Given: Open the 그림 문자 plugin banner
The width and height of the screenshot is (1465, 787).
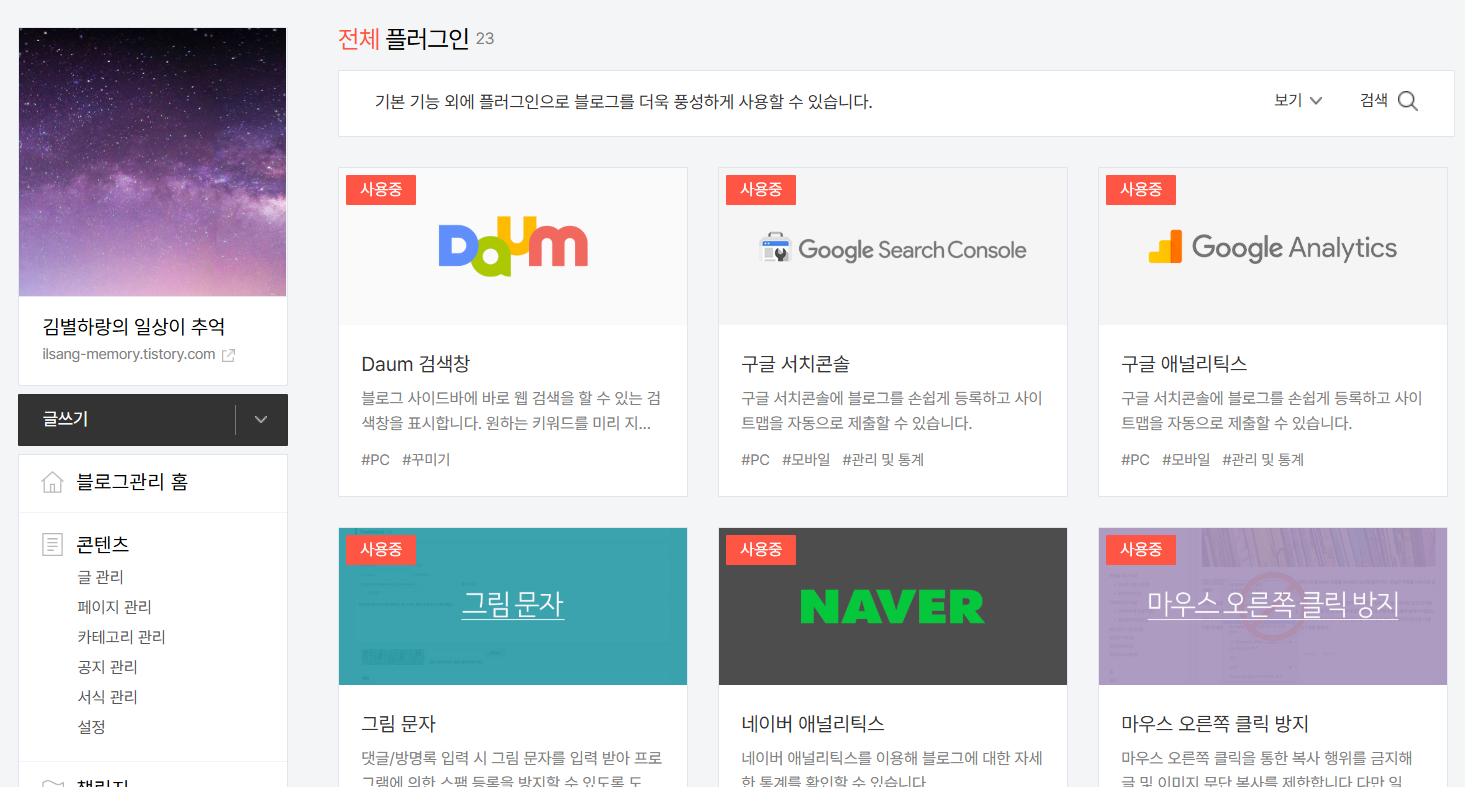Looking at the screenshot, I should [x=513, y=606].
